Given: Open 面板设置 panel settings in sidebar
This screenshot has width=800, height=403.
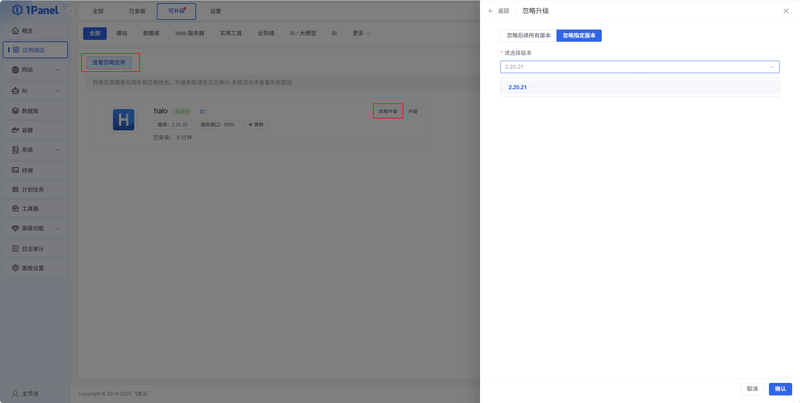Looking at the screenshot, I should point(35,268).
